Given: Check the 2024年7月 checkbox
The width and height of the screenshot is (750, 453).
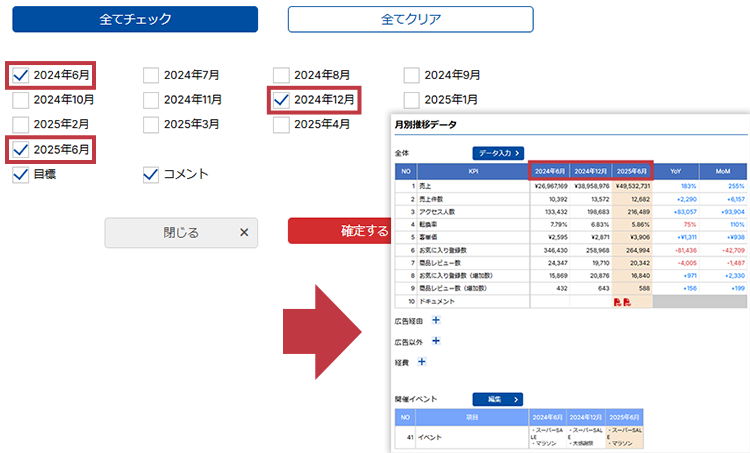Looking at the screenshot, I should click(x=151, y=75).
